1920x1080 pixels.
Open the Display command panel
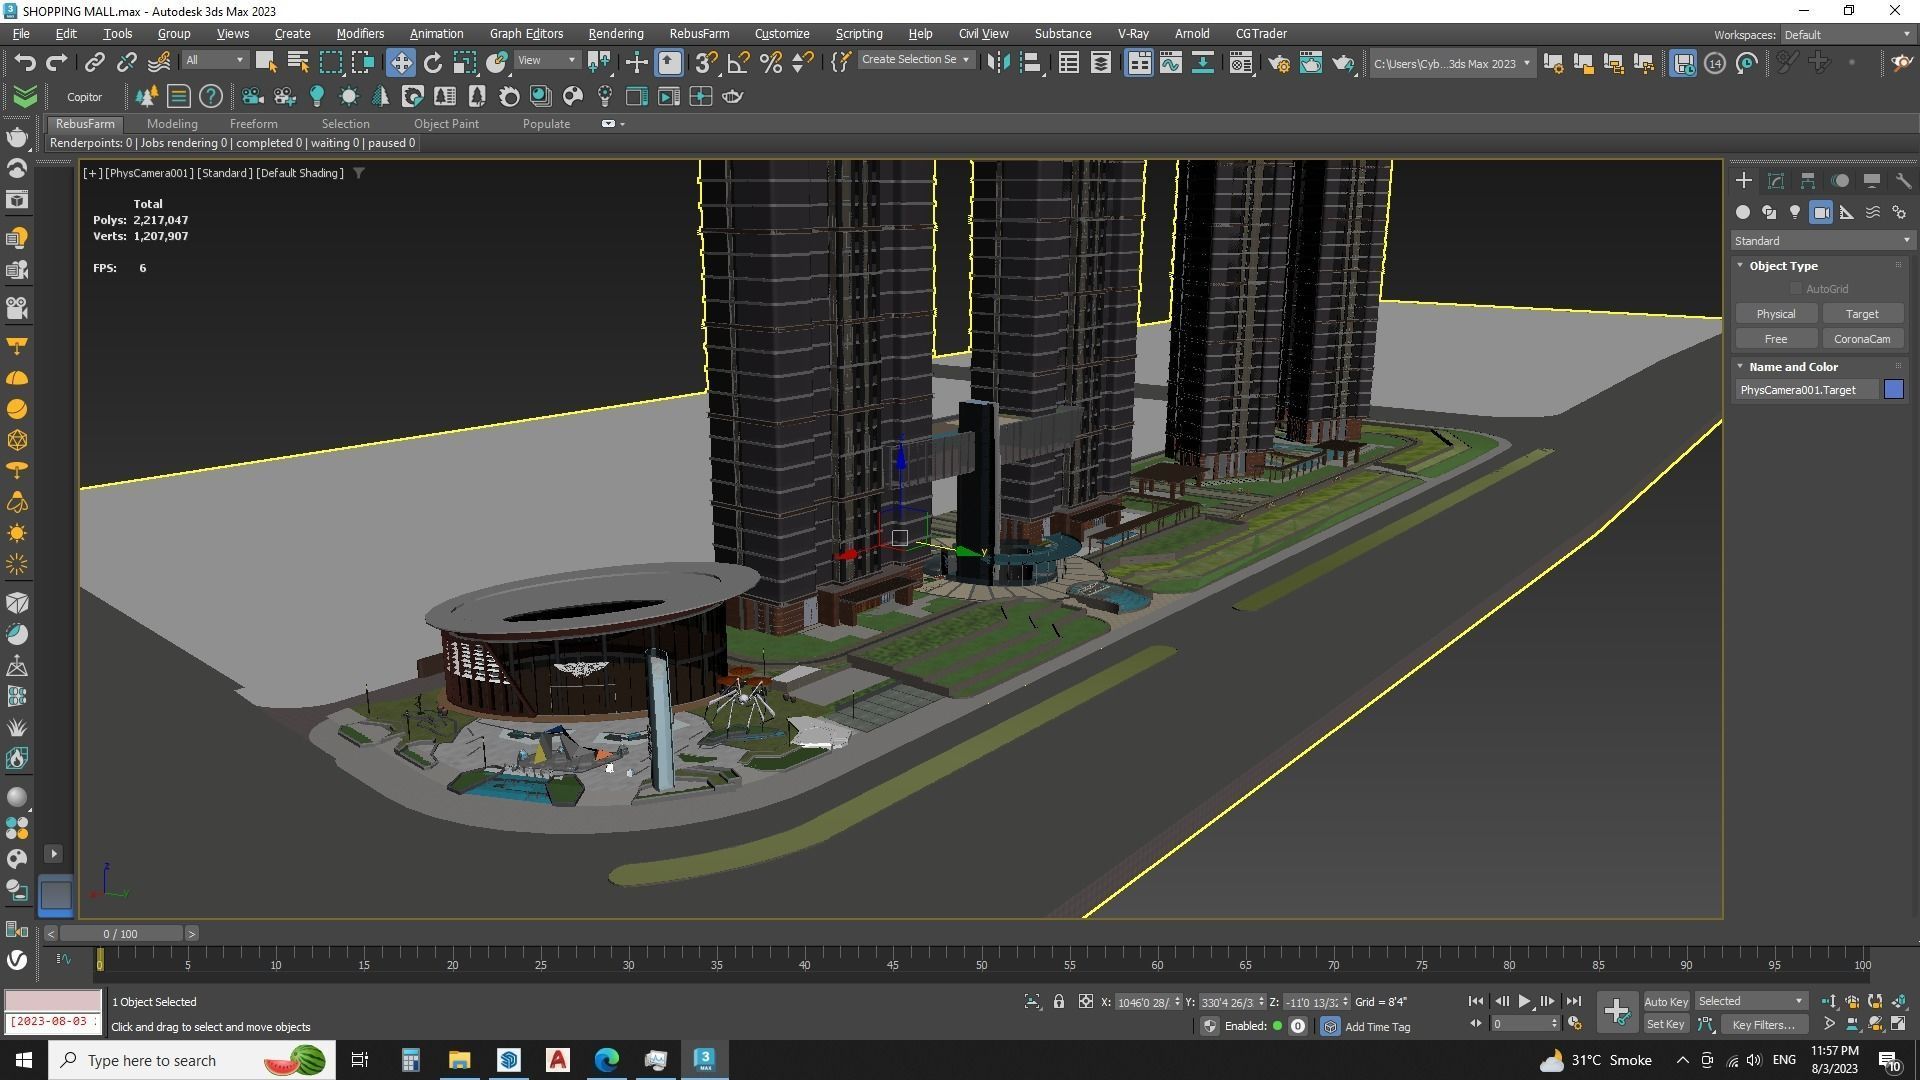pos(1872,180)
